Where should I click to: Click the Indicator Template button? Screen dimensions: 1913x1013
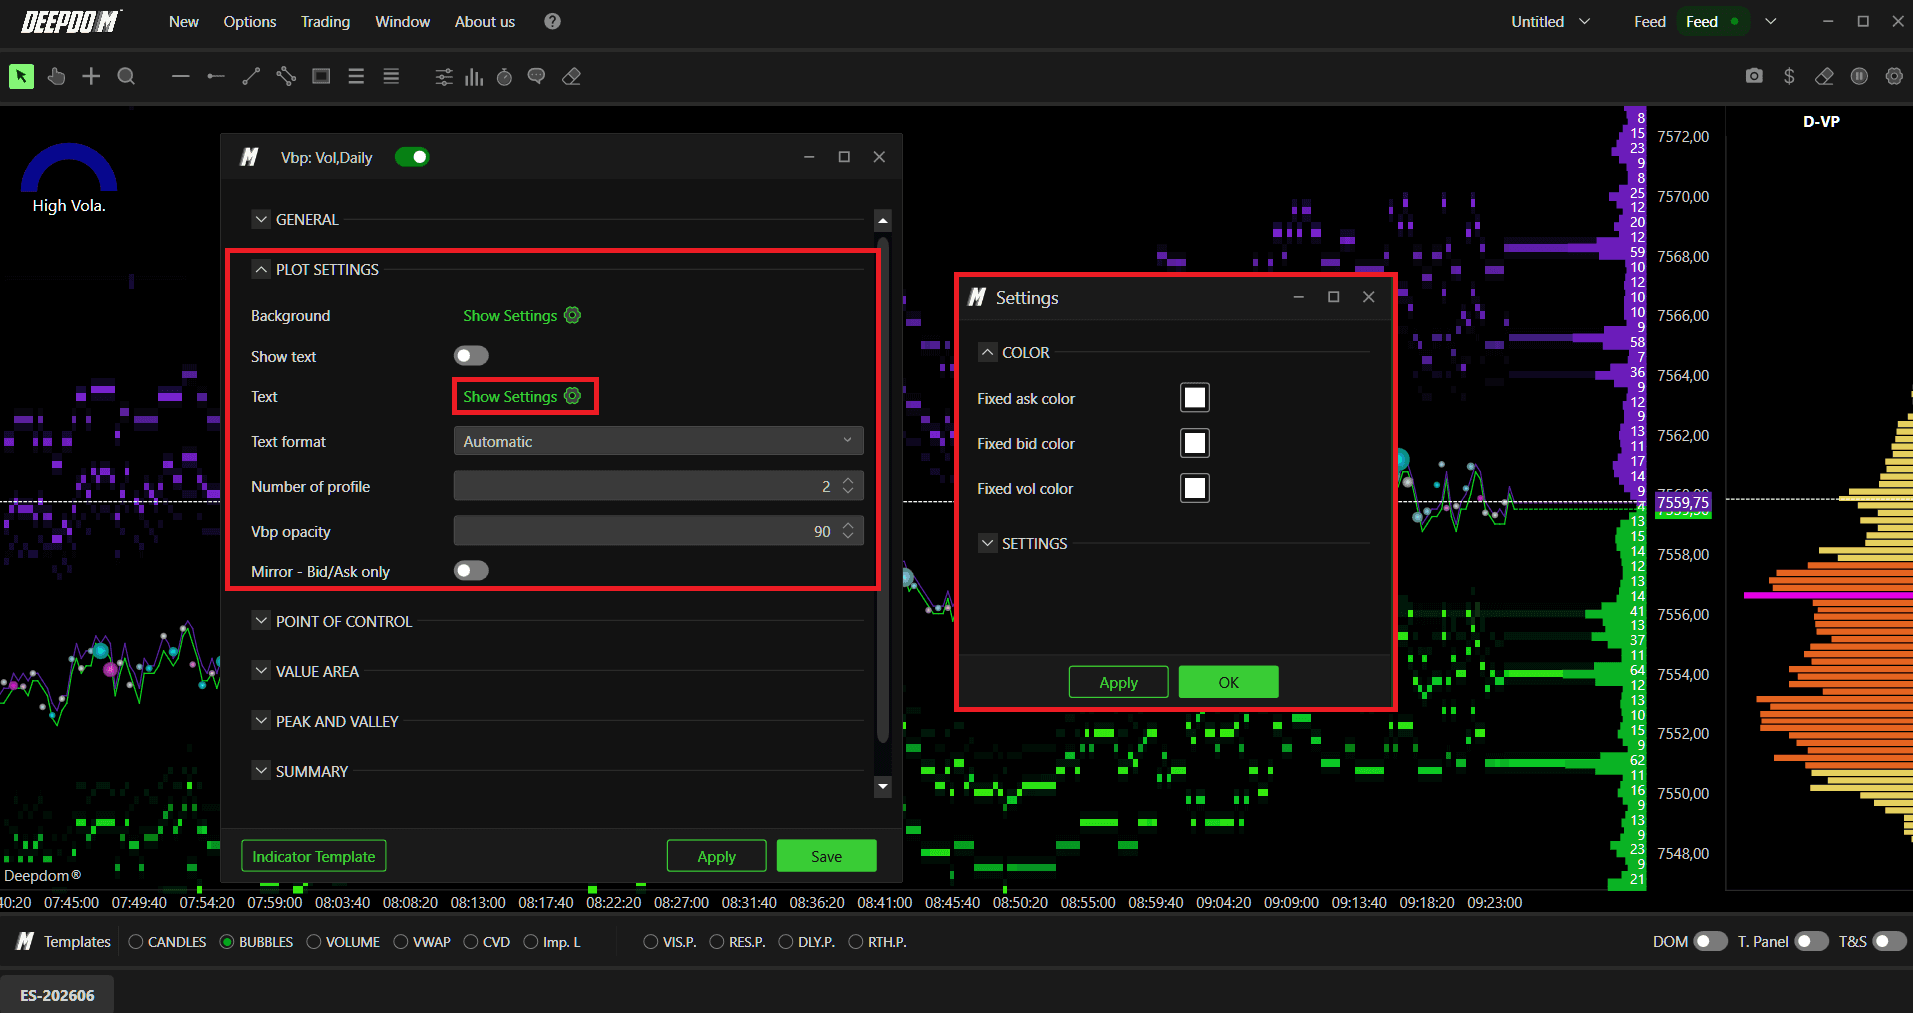(x=314, y=856)
